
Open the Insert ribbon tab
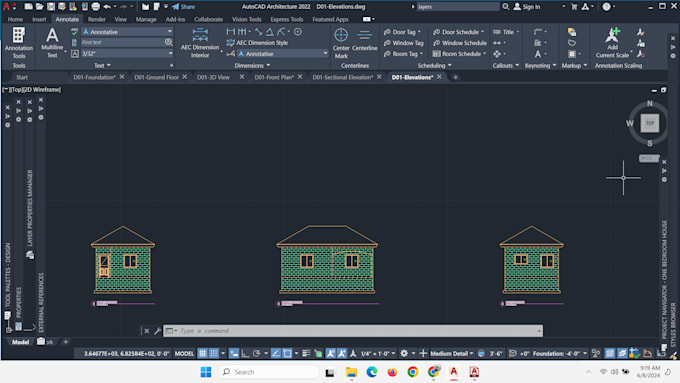coord(39,19)
